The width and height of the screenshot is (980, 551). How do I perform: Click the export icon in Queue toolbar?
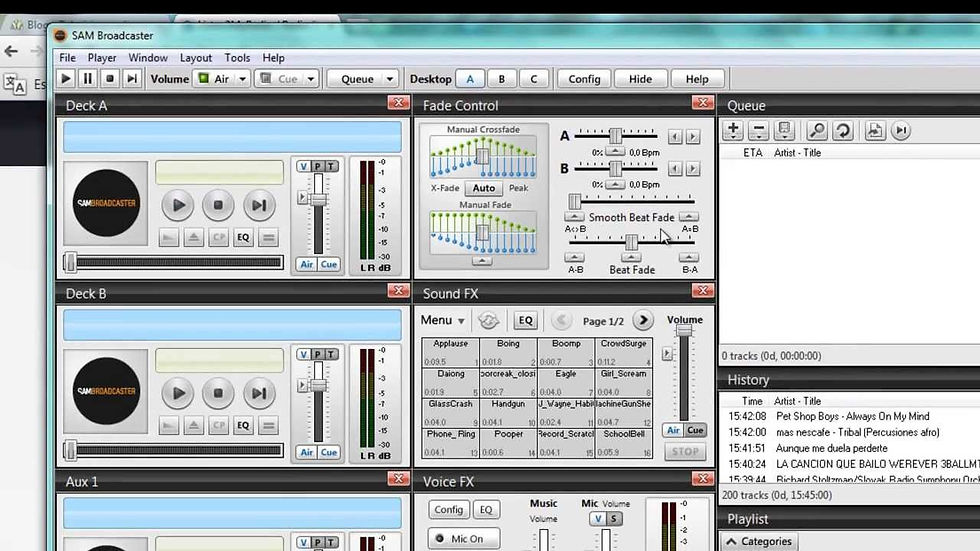[x=875, y=131]
